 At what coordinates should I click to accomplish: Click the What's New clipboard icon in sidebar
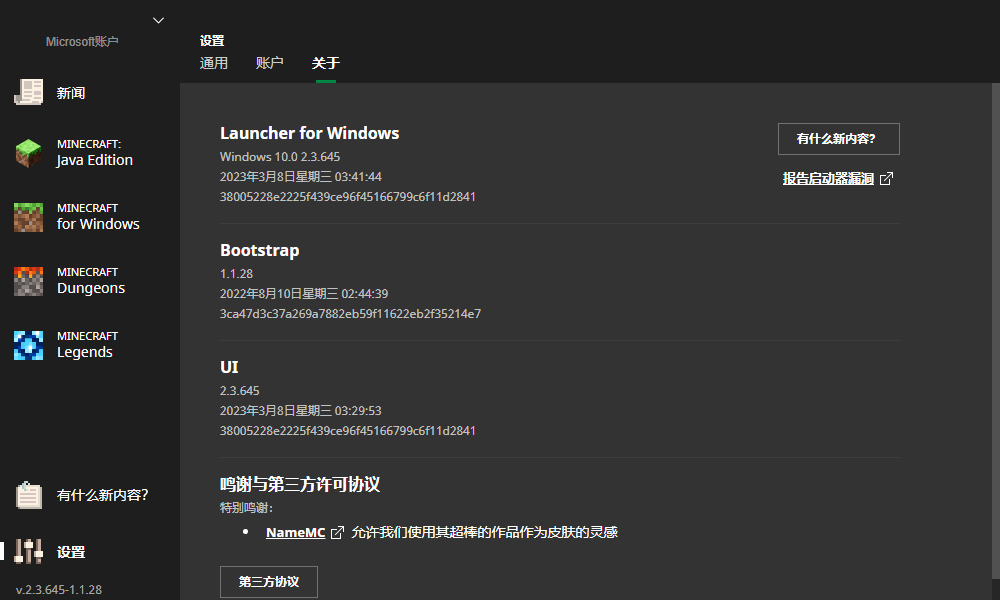[29, 495]
